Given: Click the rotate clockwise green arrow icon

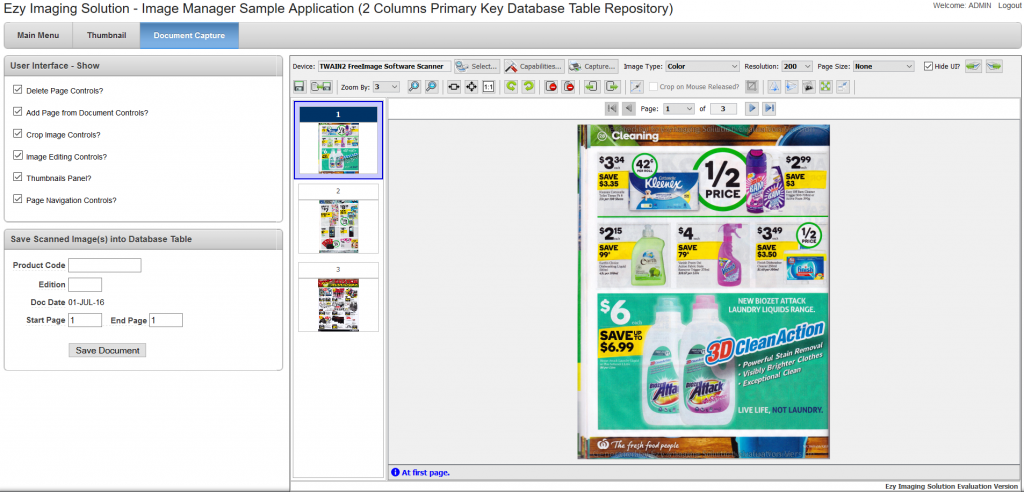Looking at the screenshot, I should (528, 86).
